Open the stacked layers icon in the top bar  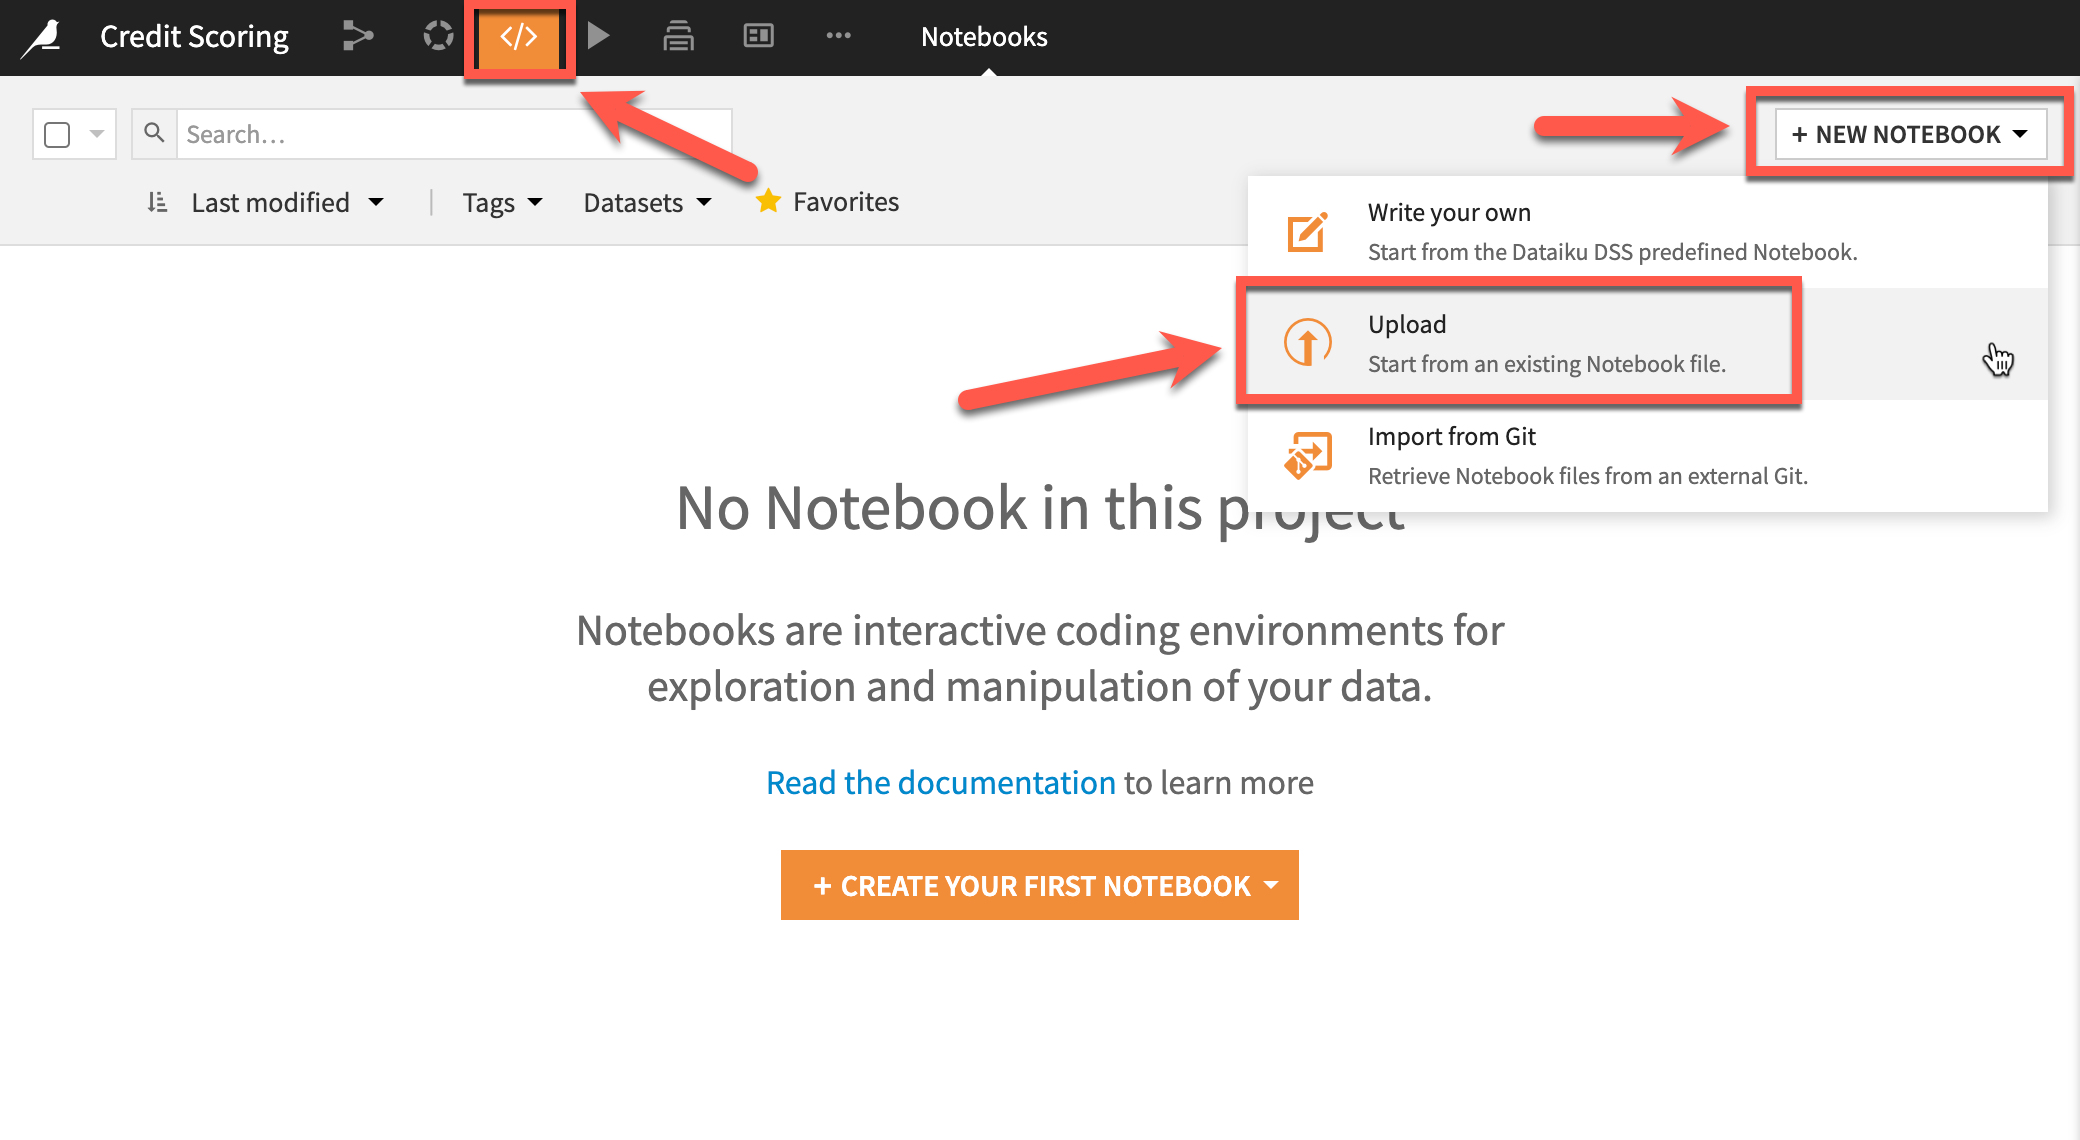(678, 36)
